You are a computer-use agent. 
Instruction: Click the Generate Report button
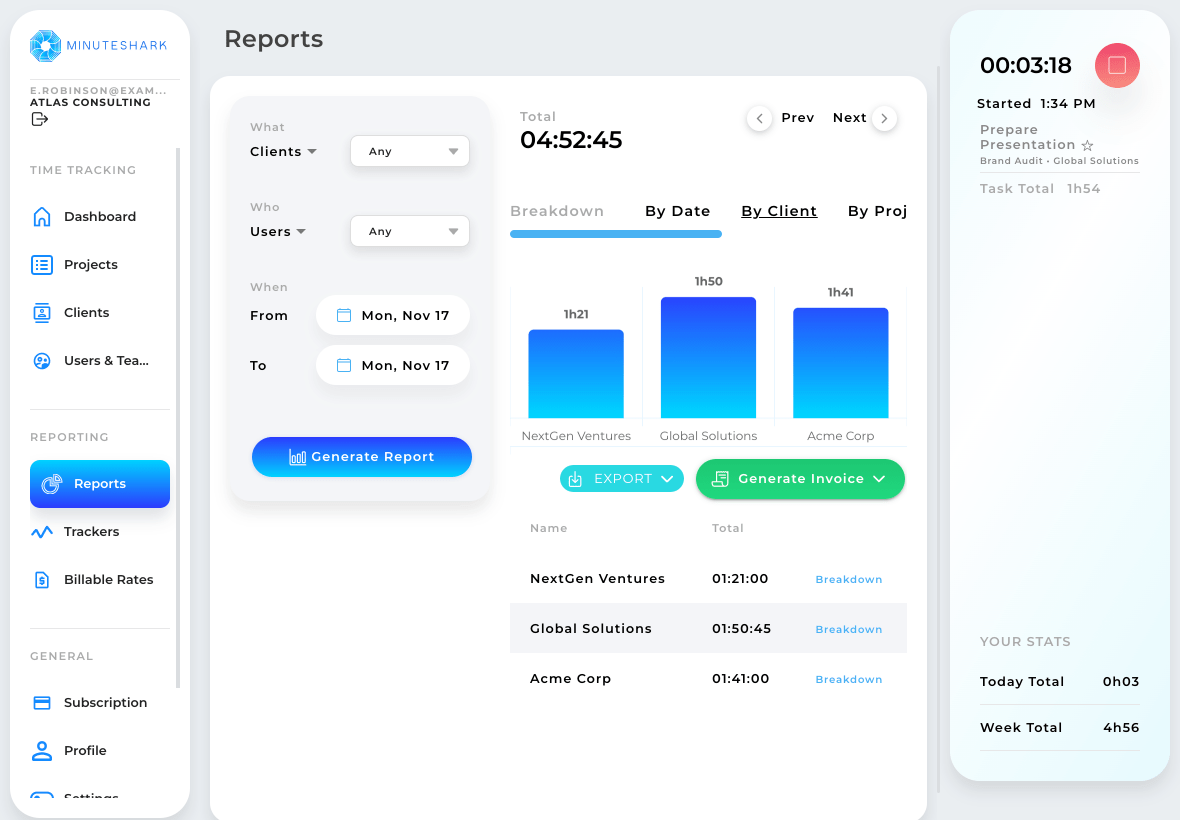click(x=361, y=456)
